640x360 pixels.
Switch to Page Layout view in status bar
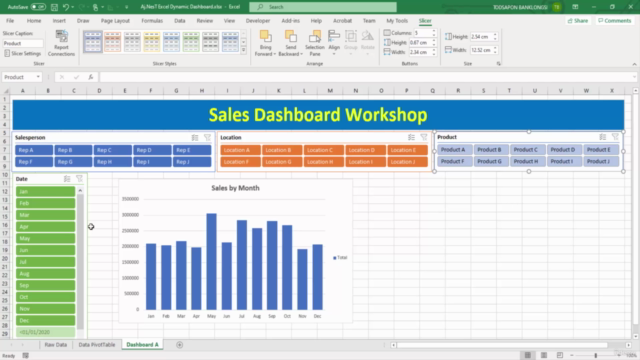coord(544,356)
